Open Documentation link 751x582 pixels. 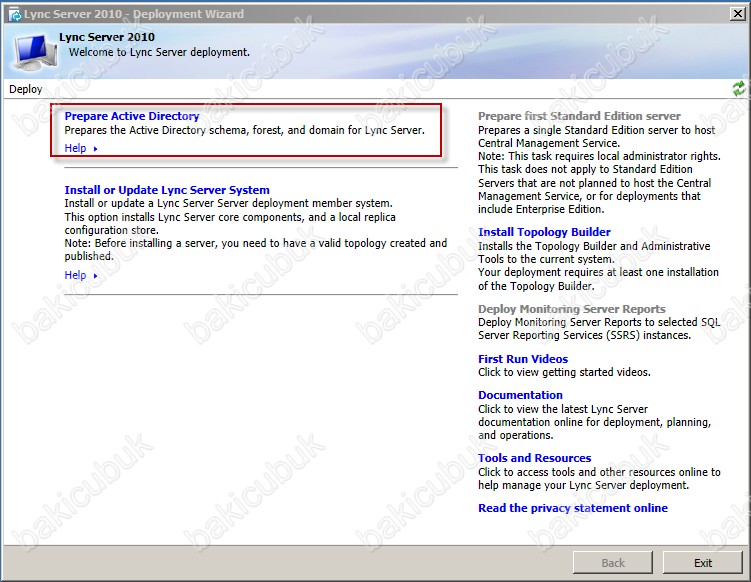coord(520,395)
